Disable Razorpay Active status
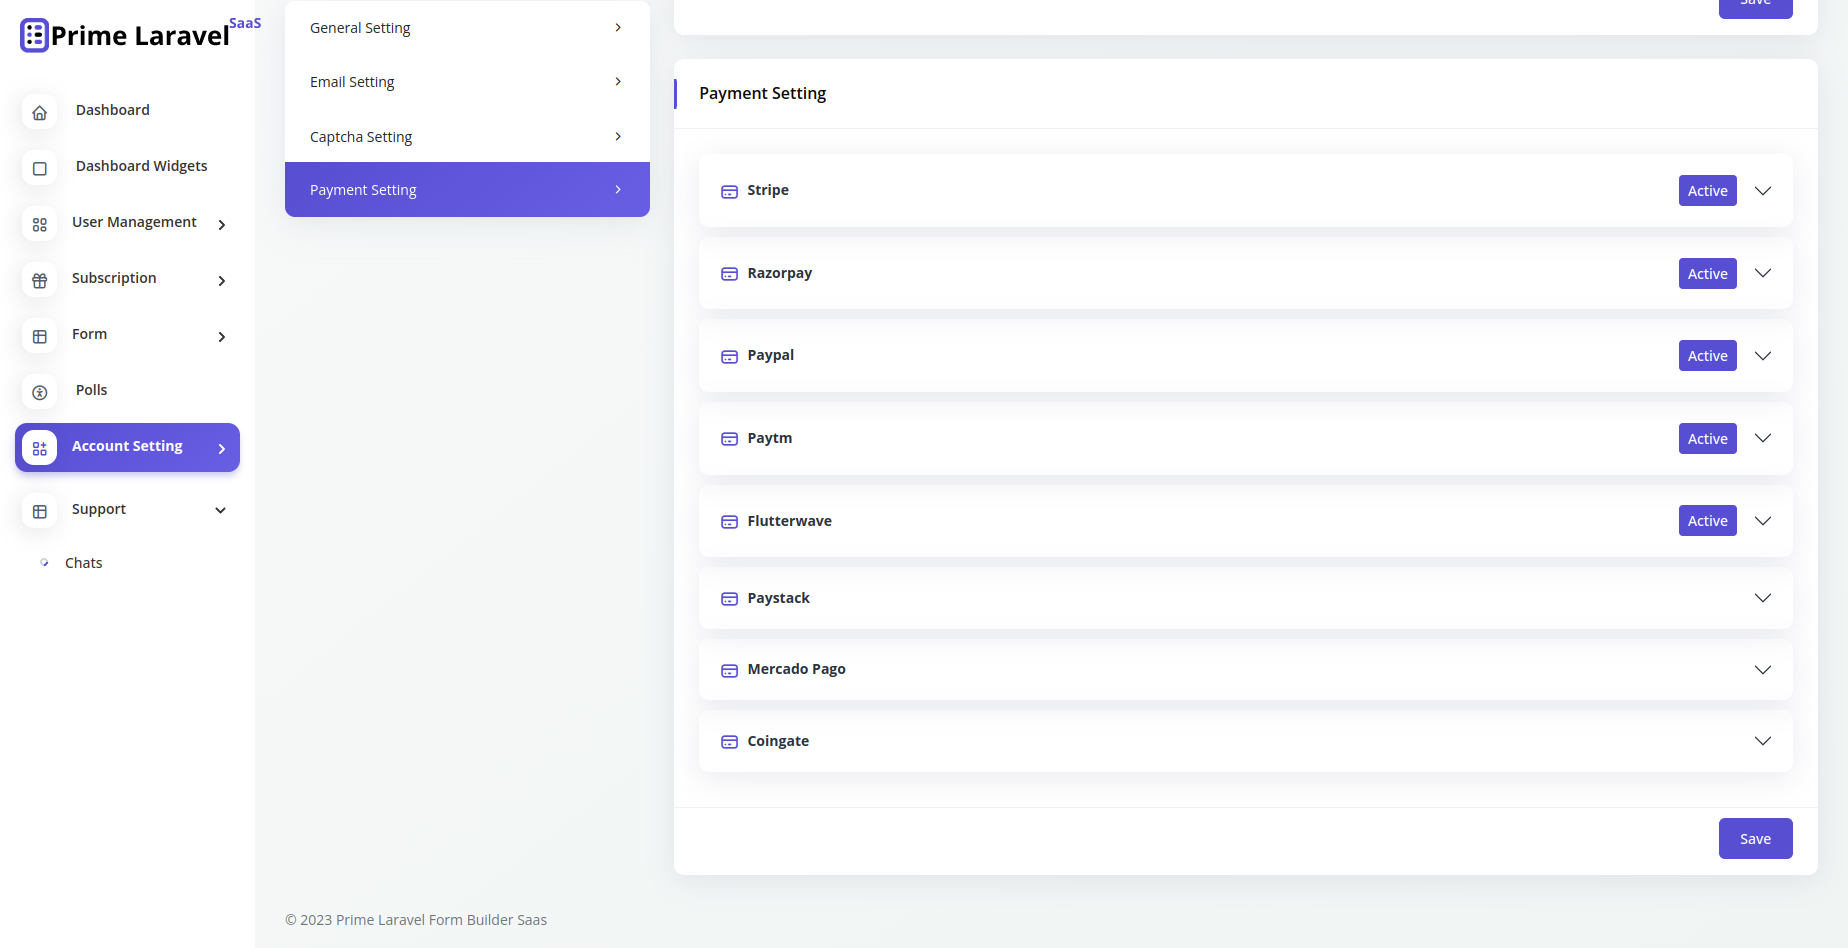The image size is (1848, 948). 1707,273
